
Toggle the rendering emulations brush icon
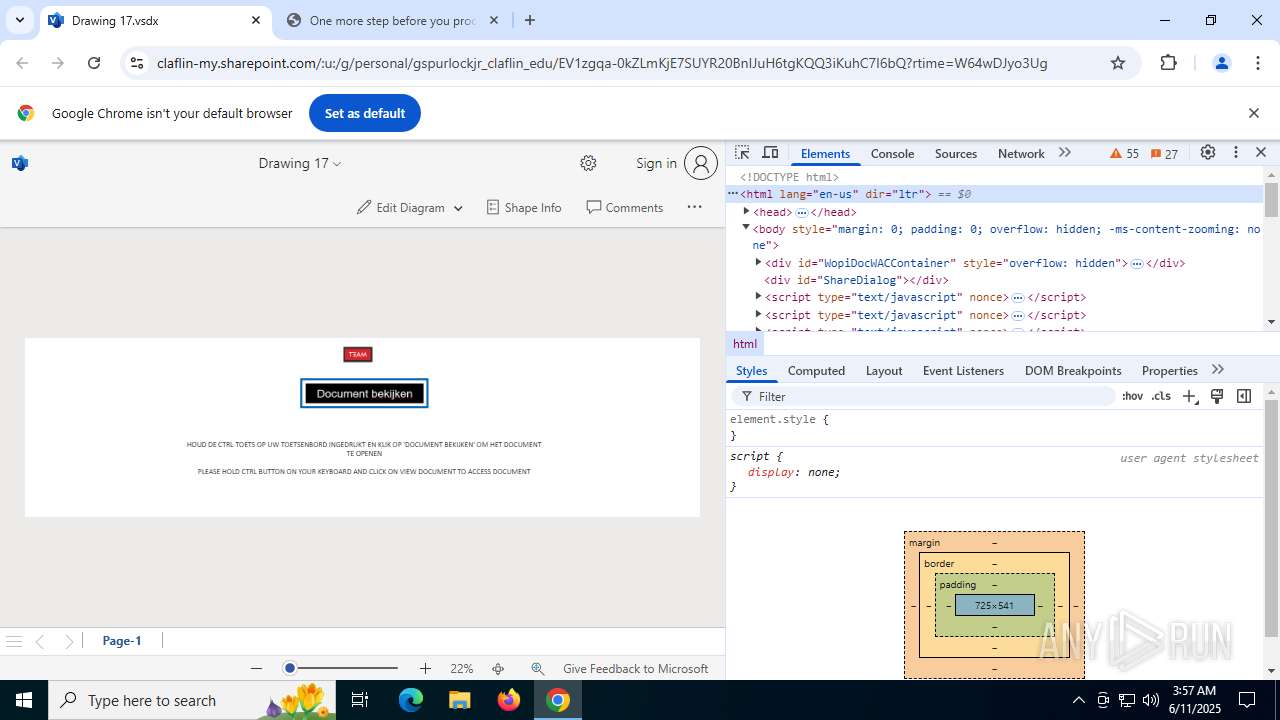tap(1217, 396)
